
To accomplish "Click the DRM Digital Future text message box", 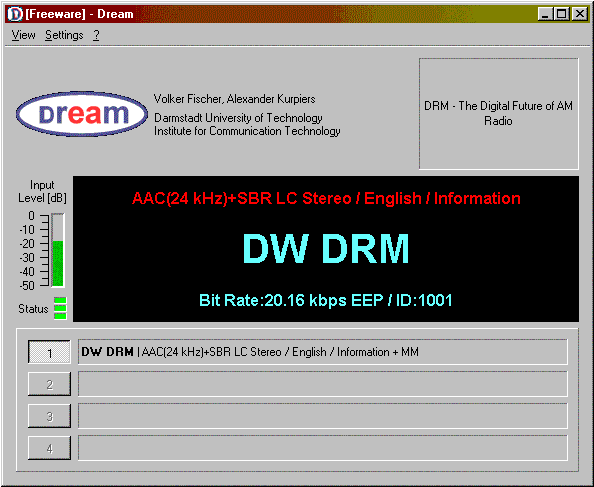I will (499, 114).
